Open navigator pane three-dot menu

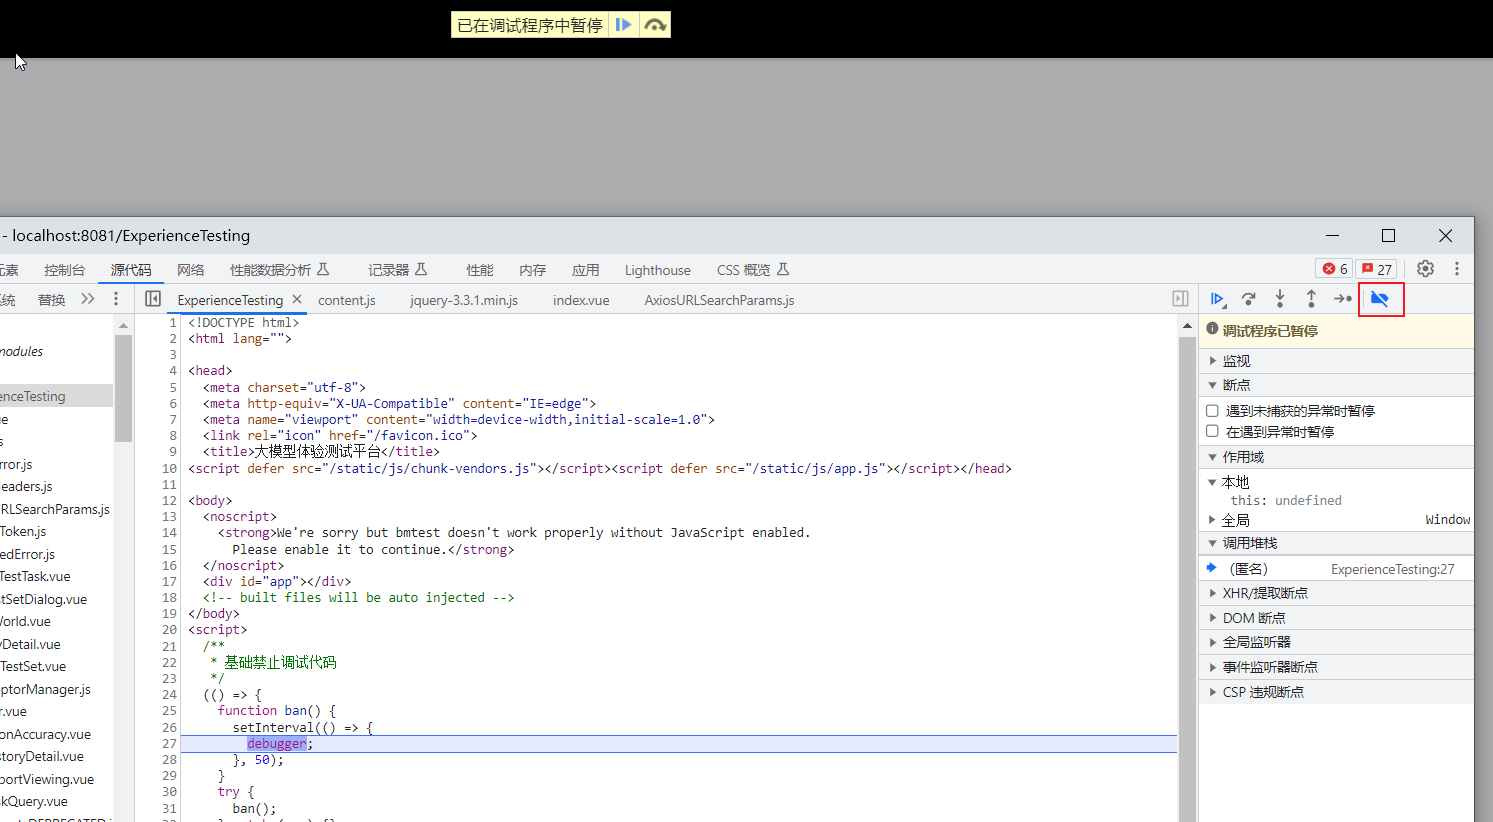(x=116, y=299)
